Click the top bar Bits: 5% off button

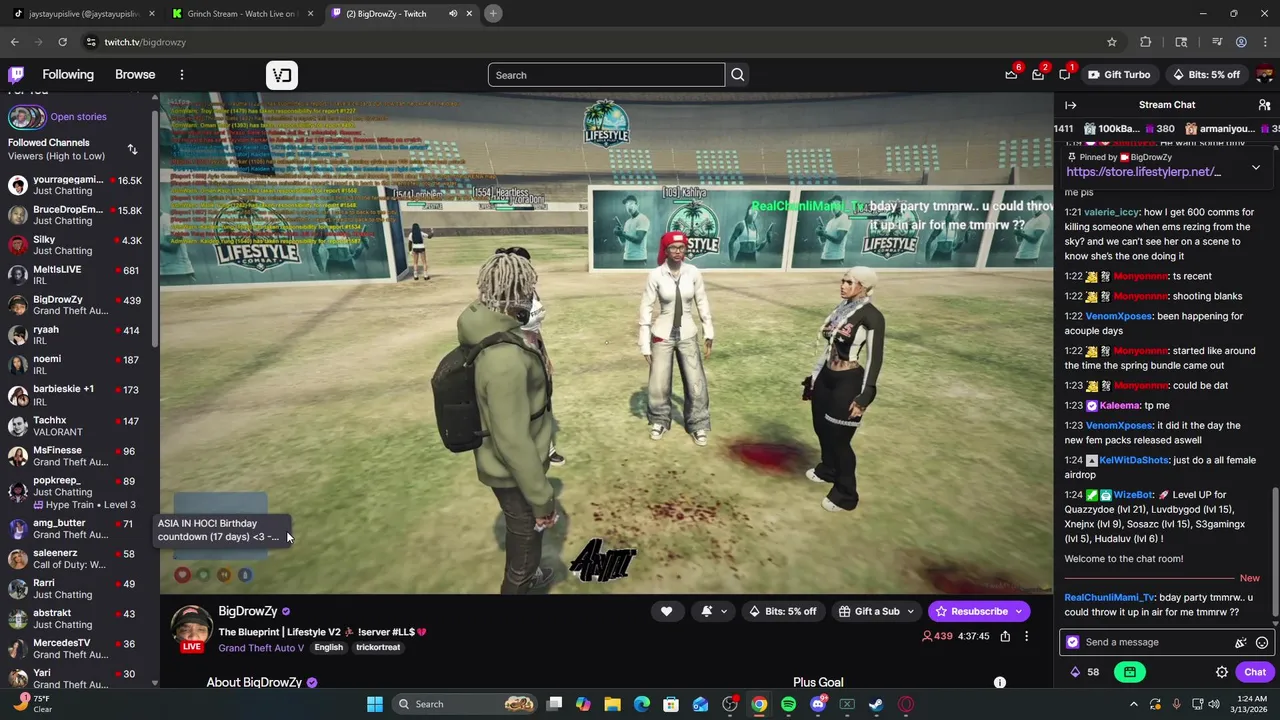point(1205,75)
